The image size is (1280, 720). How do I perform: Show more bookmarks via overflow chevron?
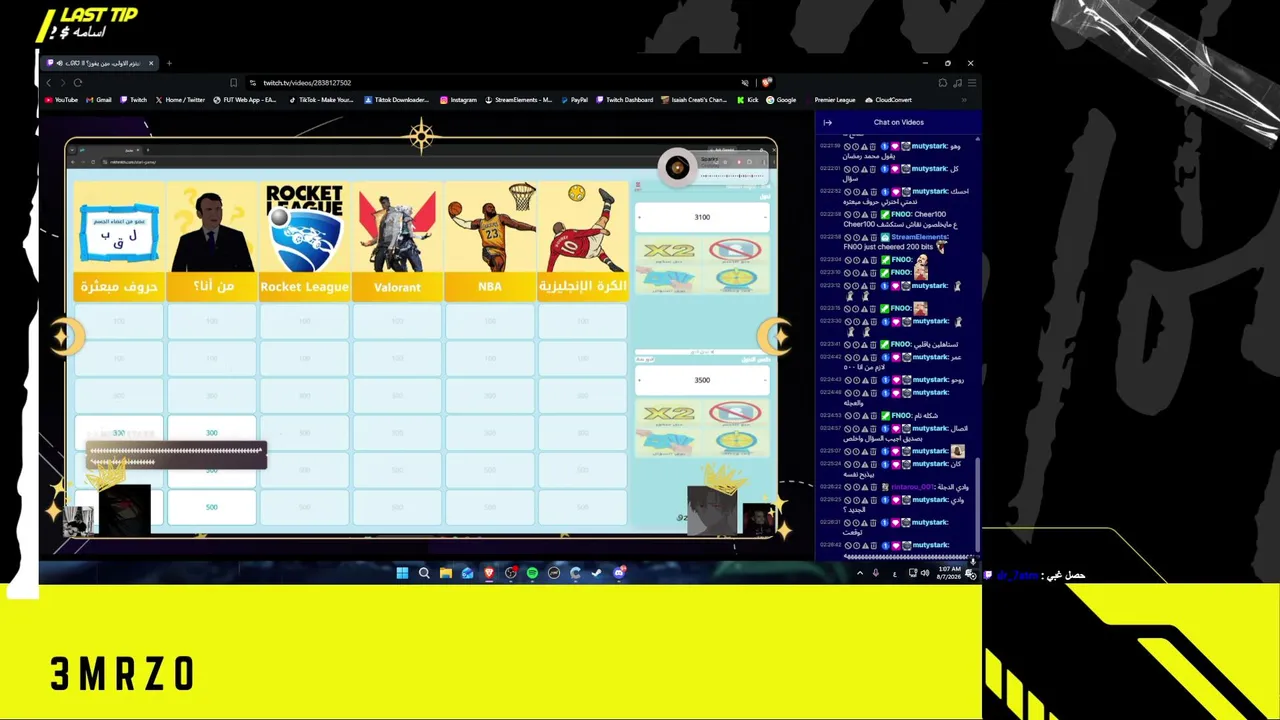click(x=964, y=100)
